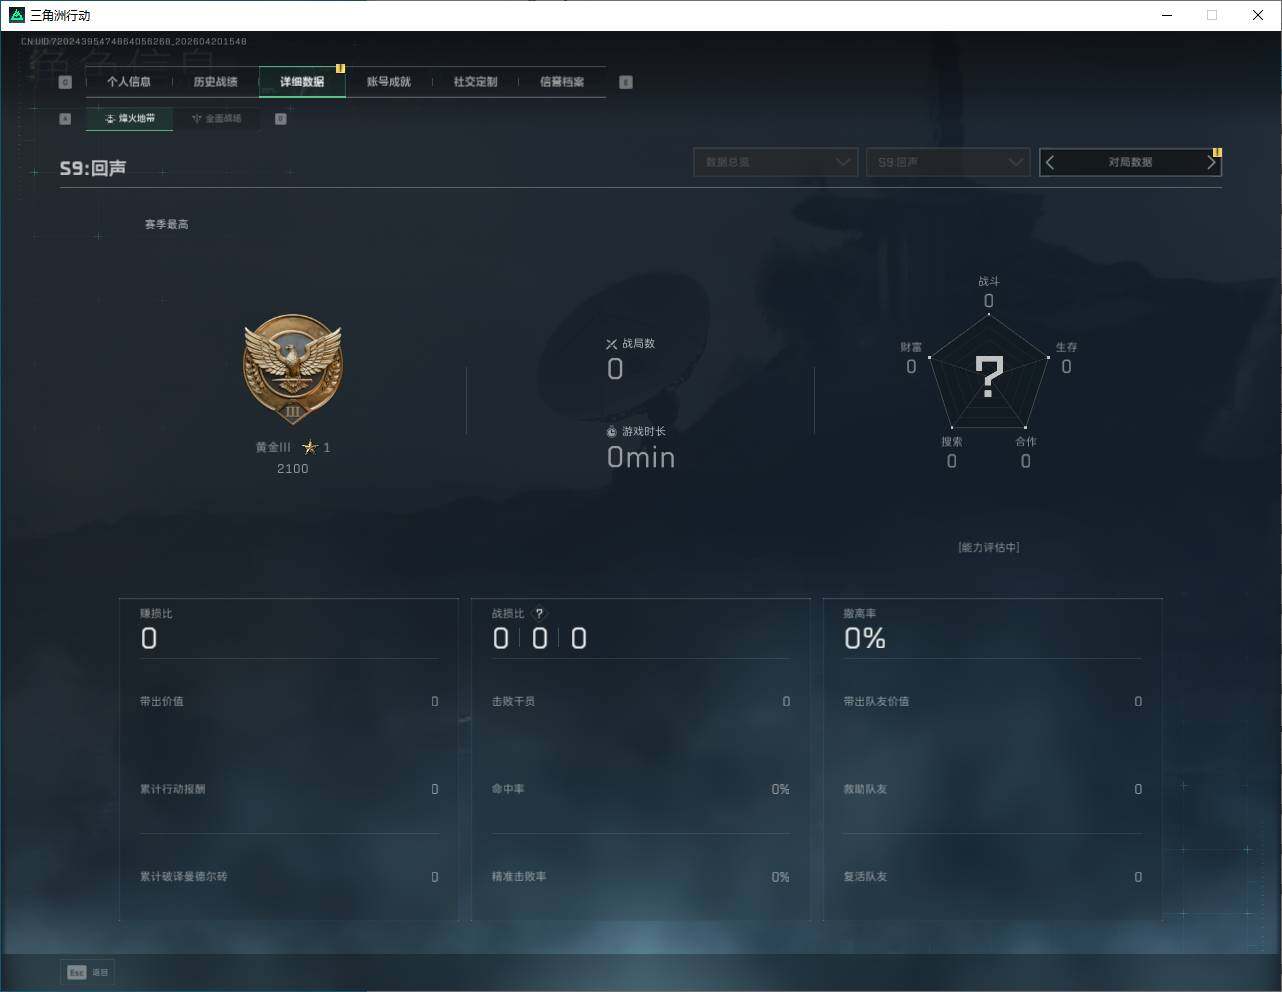The width and height of the screenshot is (1282, 992).
Task: Click the 三角洲行动 app icon in title bar
Action: pyautogui.click(x=16, y=15)
